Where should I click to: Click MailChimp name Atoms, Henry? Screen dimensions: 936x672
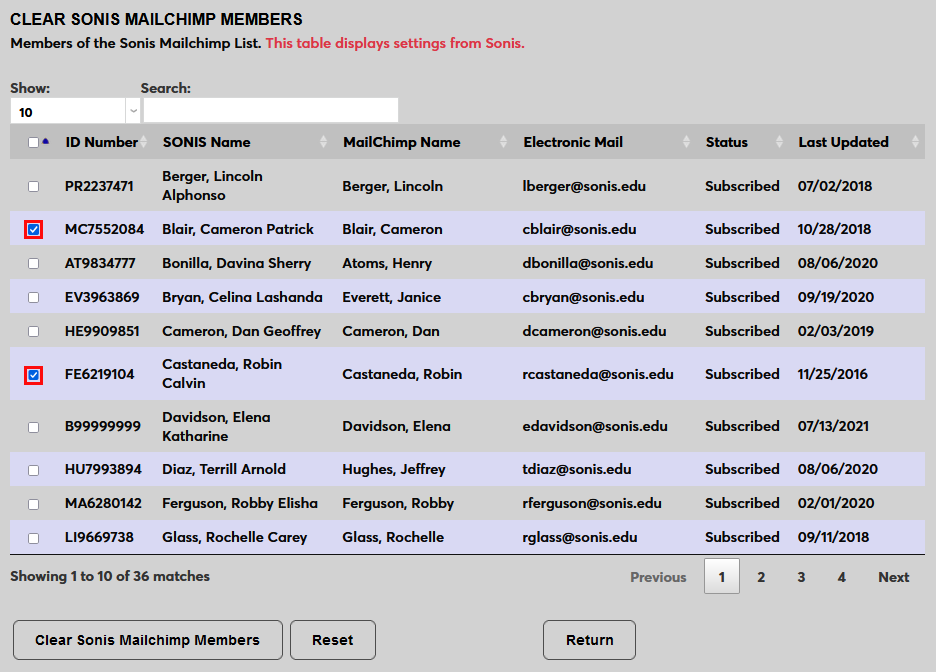click(x=387, y=263)
